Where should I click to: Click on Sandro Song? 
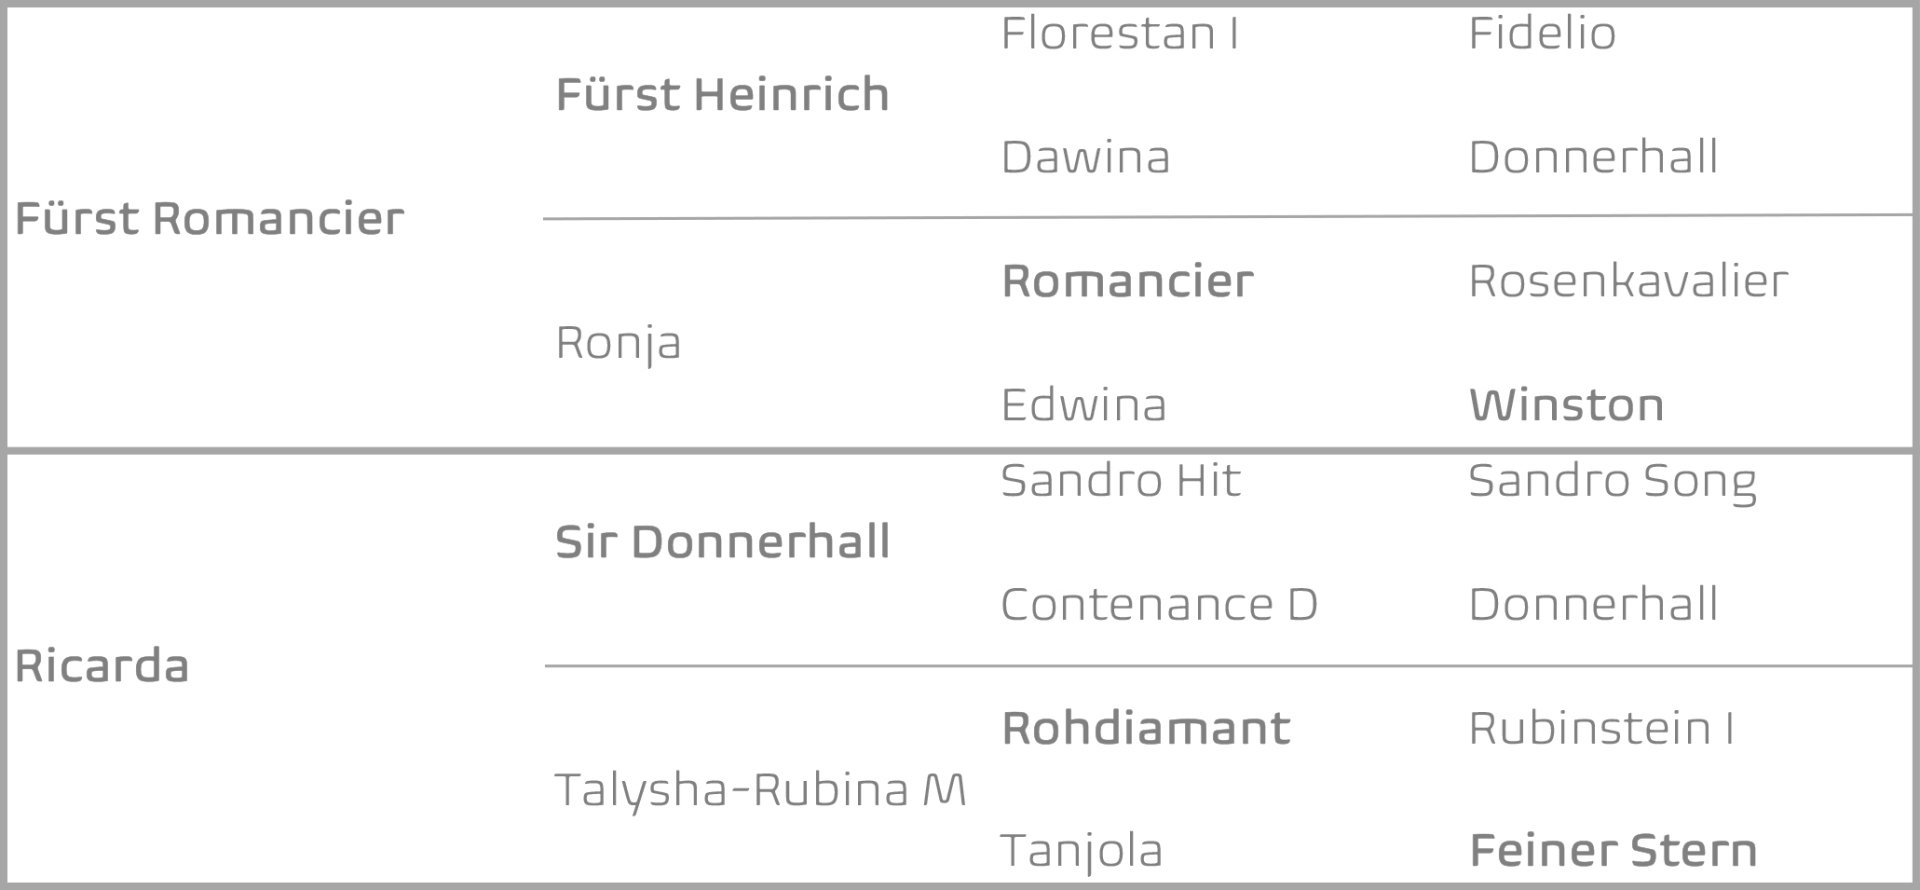1611,481
